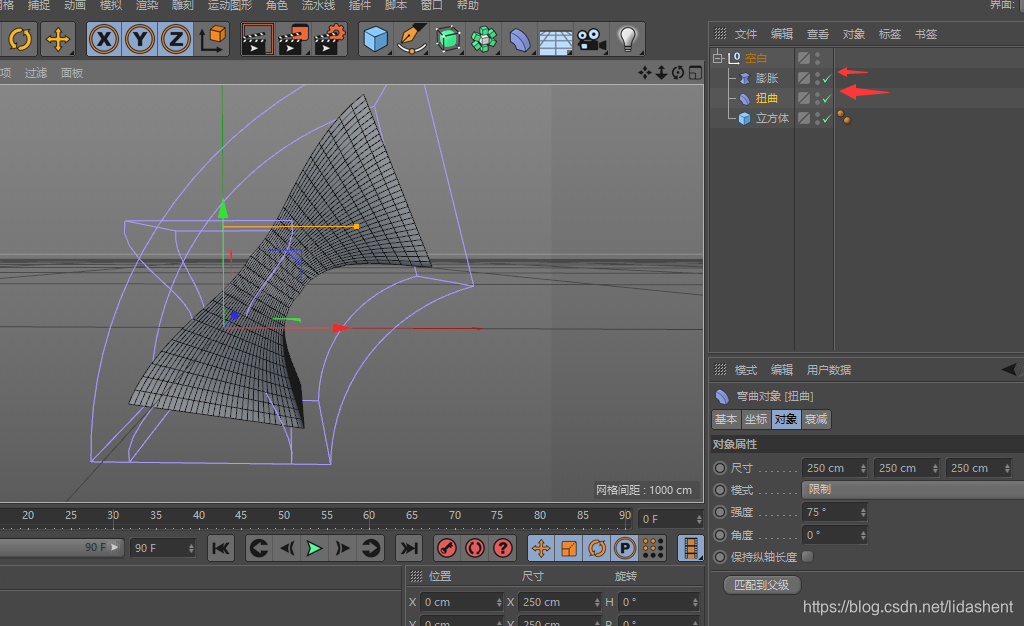Click the Floor/Environment grid icon
This screenshot has height=626, width=1024.
click(x=556, y=40)
